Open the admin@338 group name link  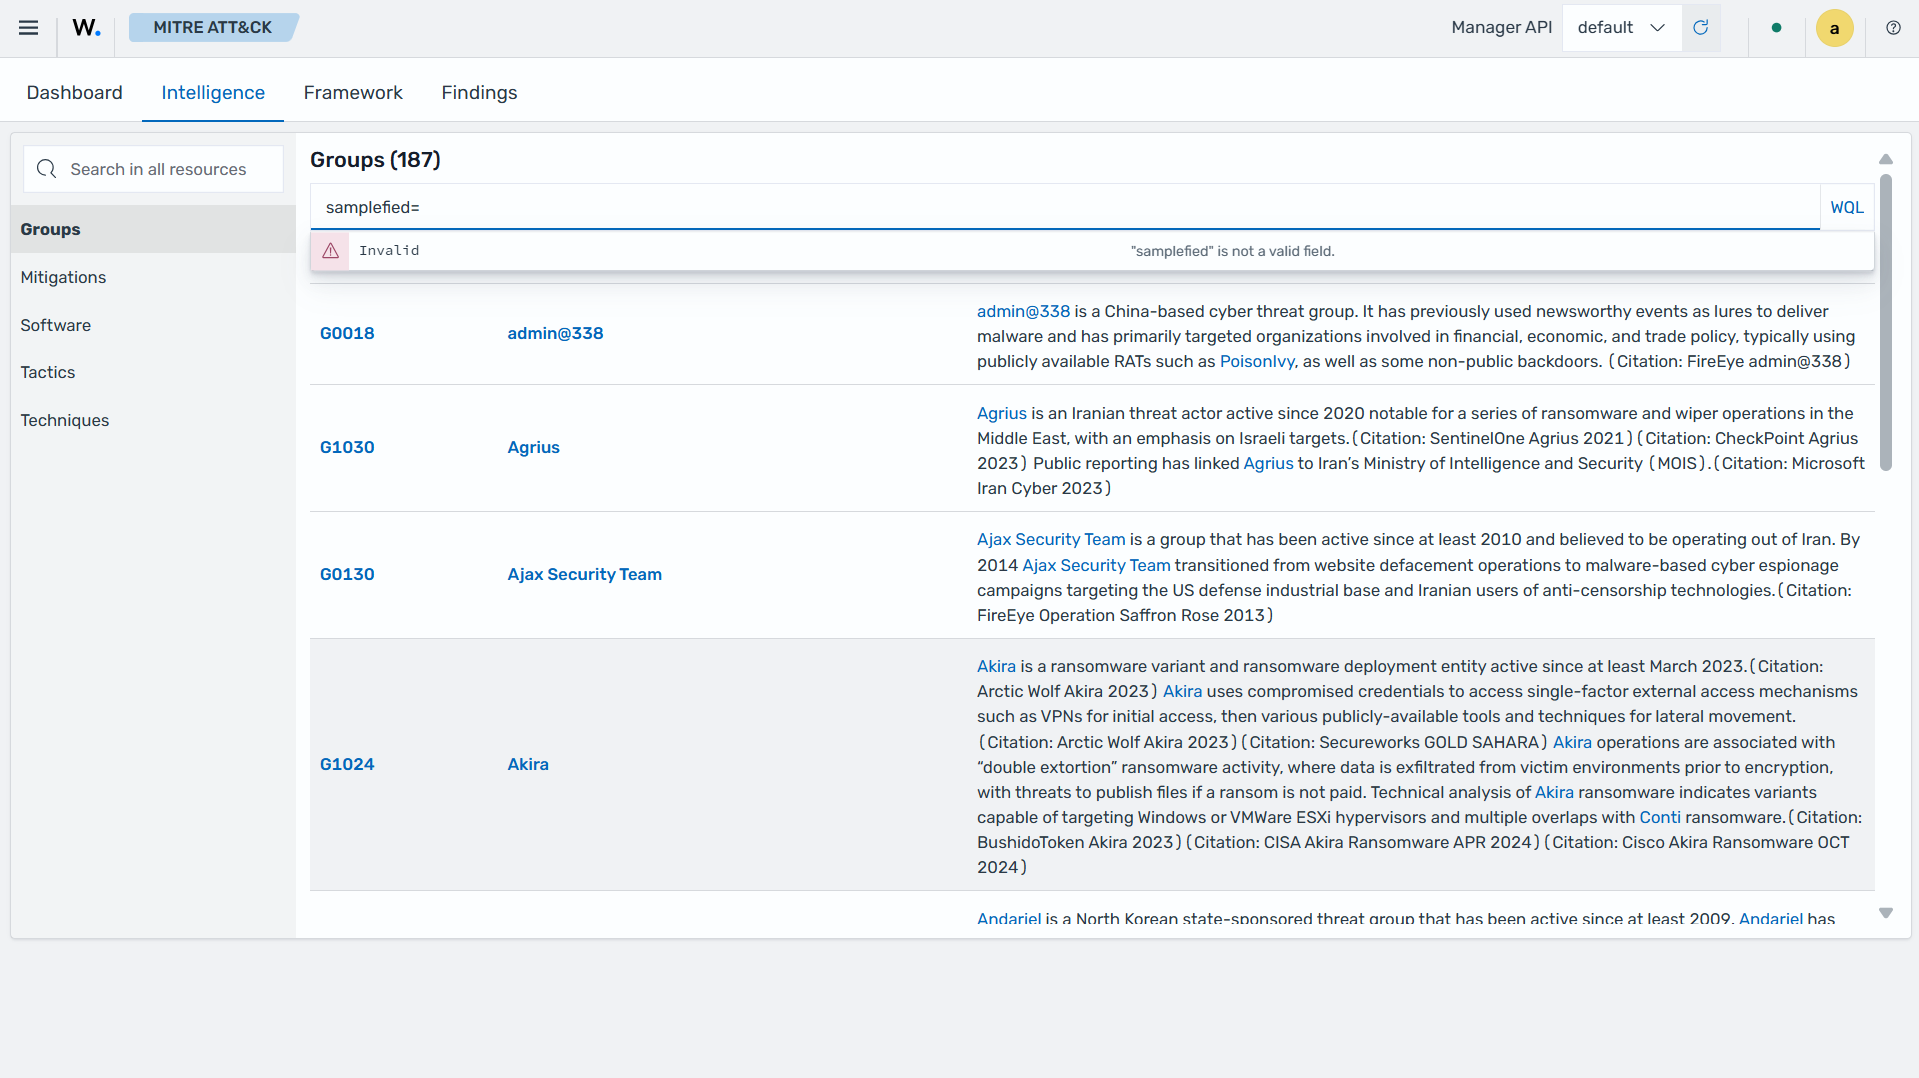tap(555, 334)
